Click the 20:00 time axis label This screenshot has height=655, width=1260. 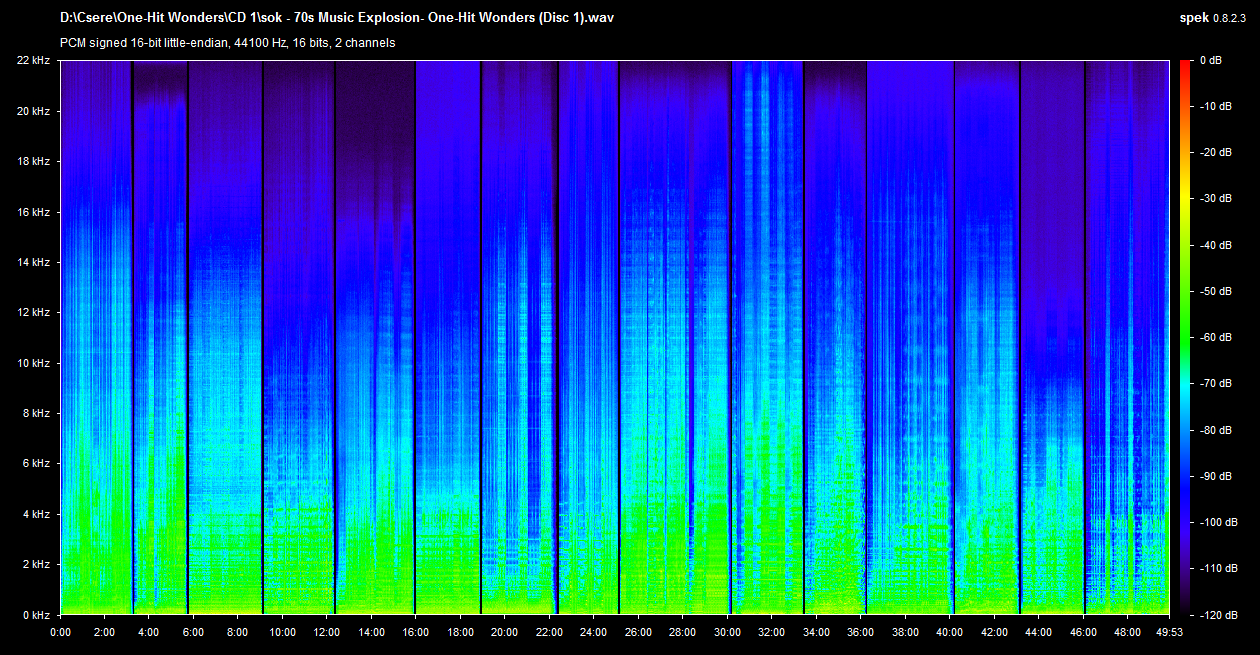[504, 632]
